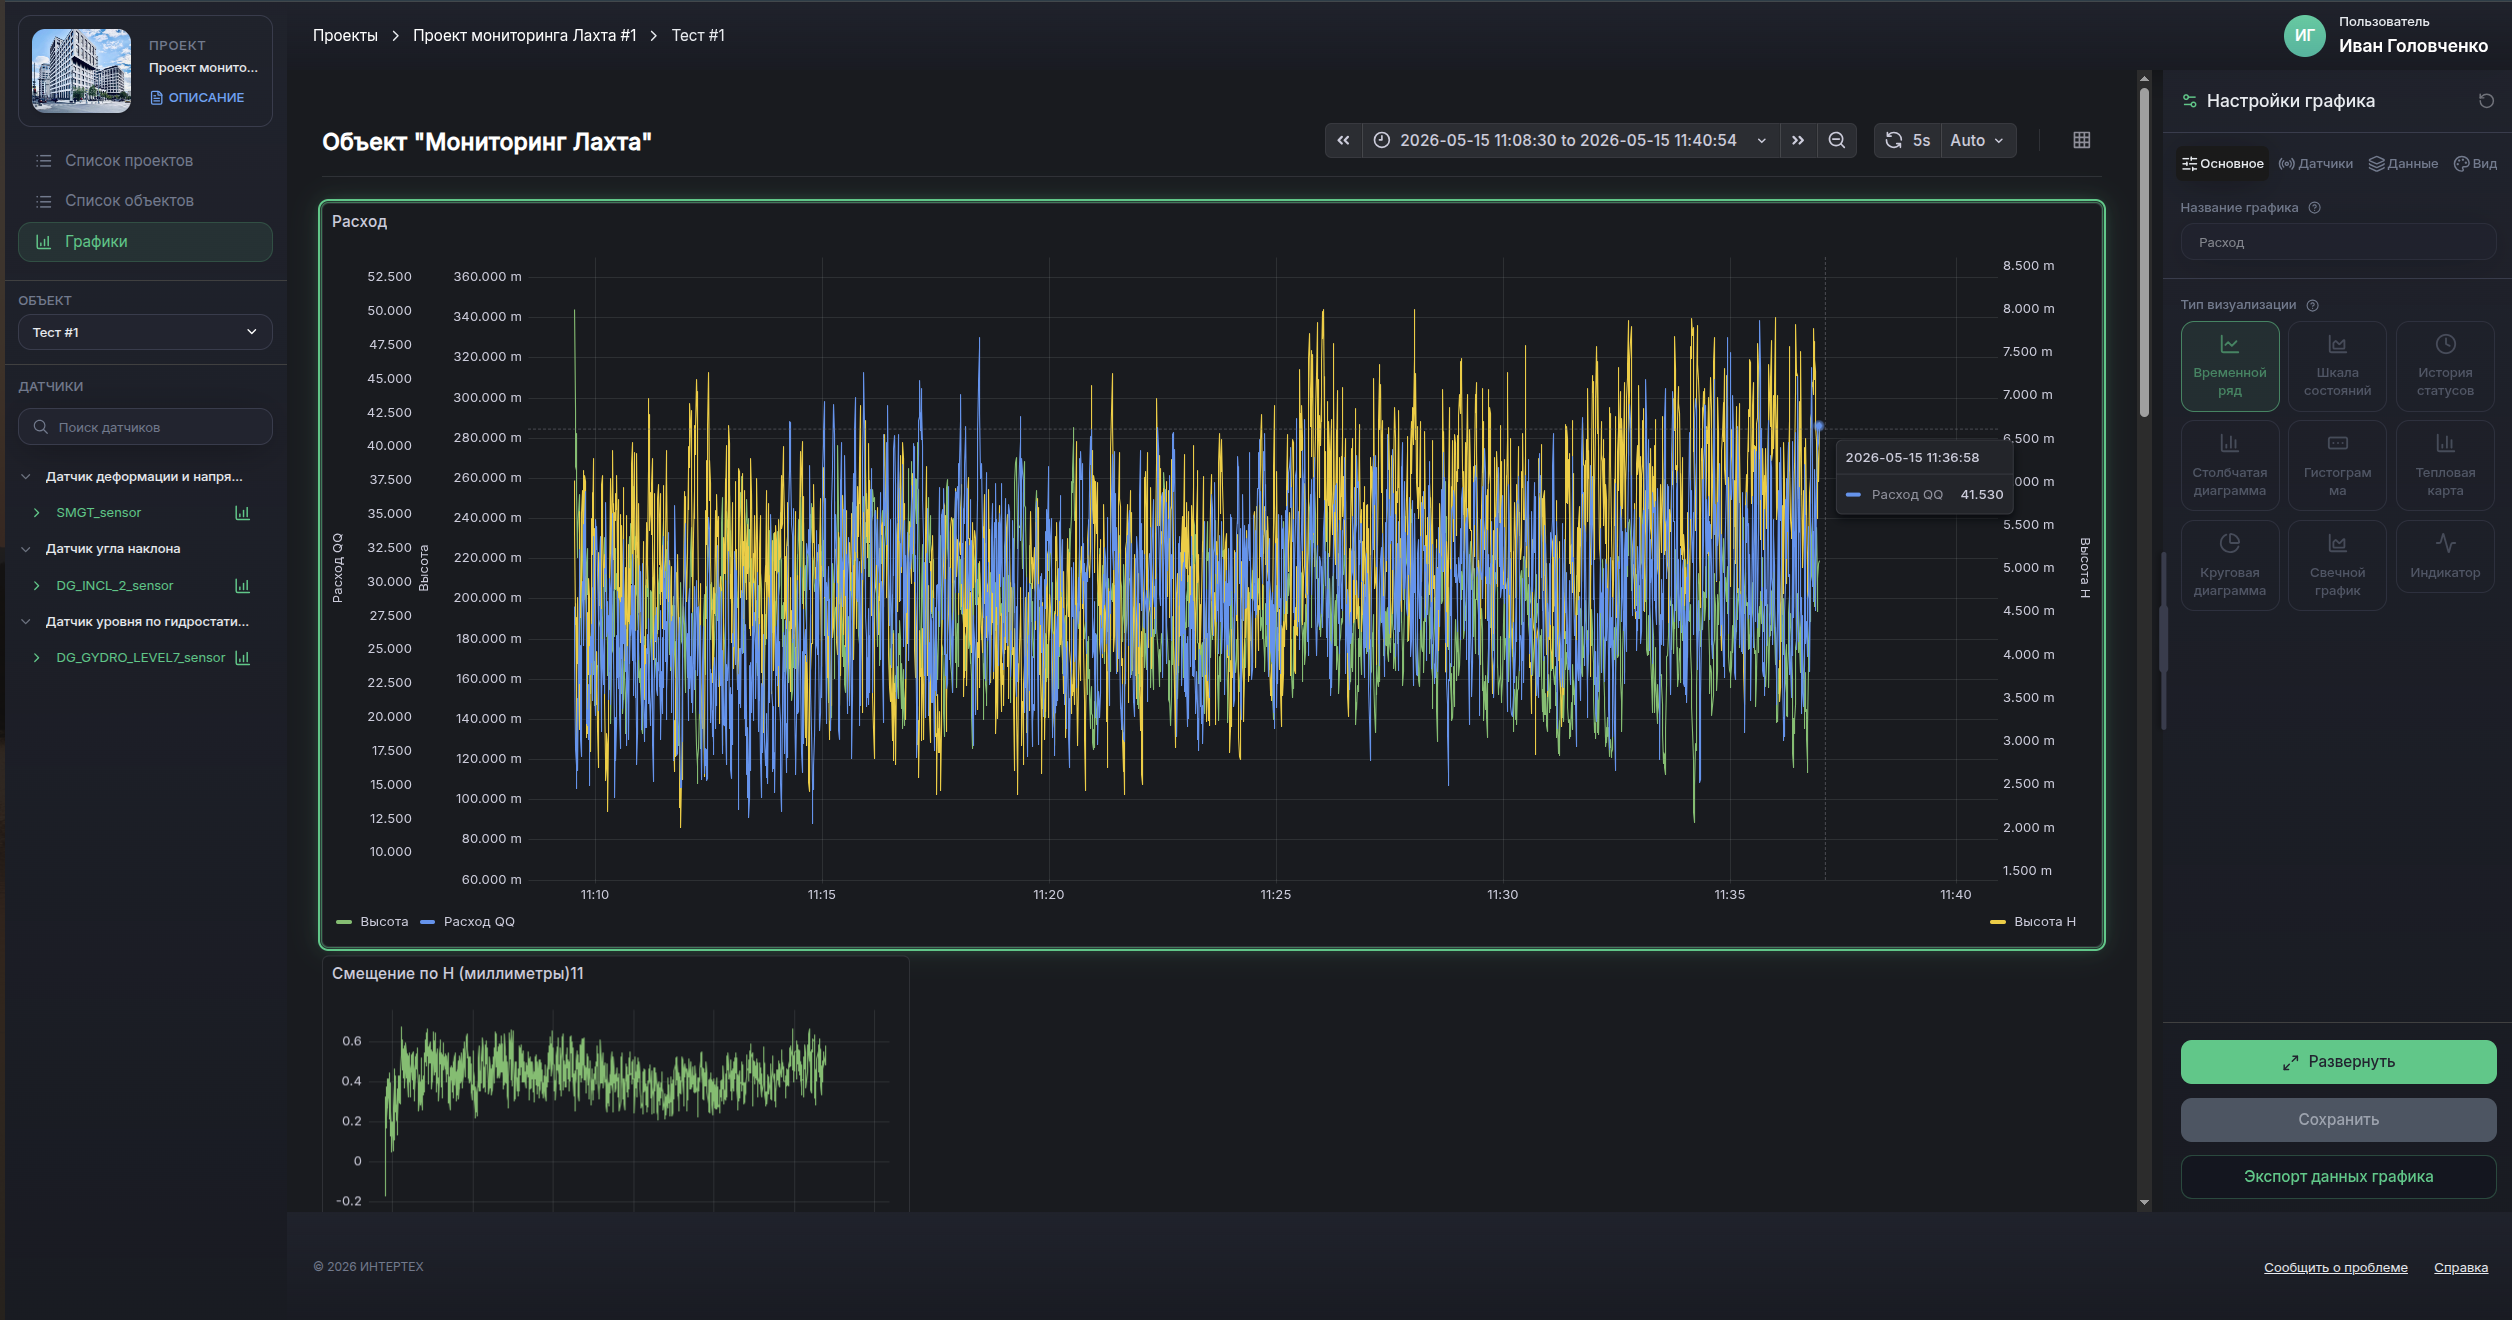Switch to the Основное settings tab
2512x1320 pixels.
[x=2222, y=164]
